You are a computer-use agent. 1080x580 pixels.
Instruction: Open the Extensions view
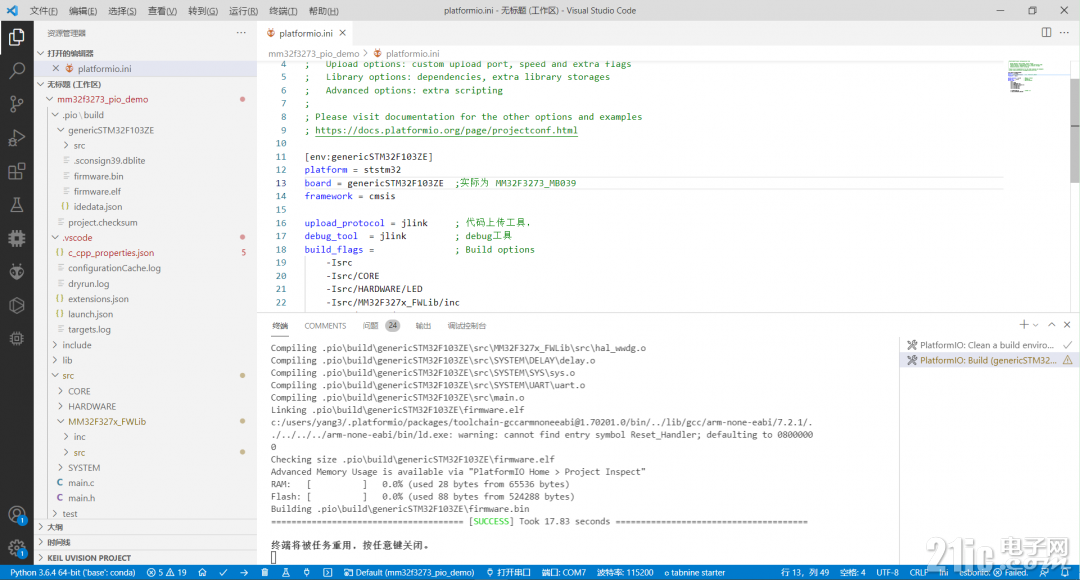pyautogui.click(x=17, y=171)
